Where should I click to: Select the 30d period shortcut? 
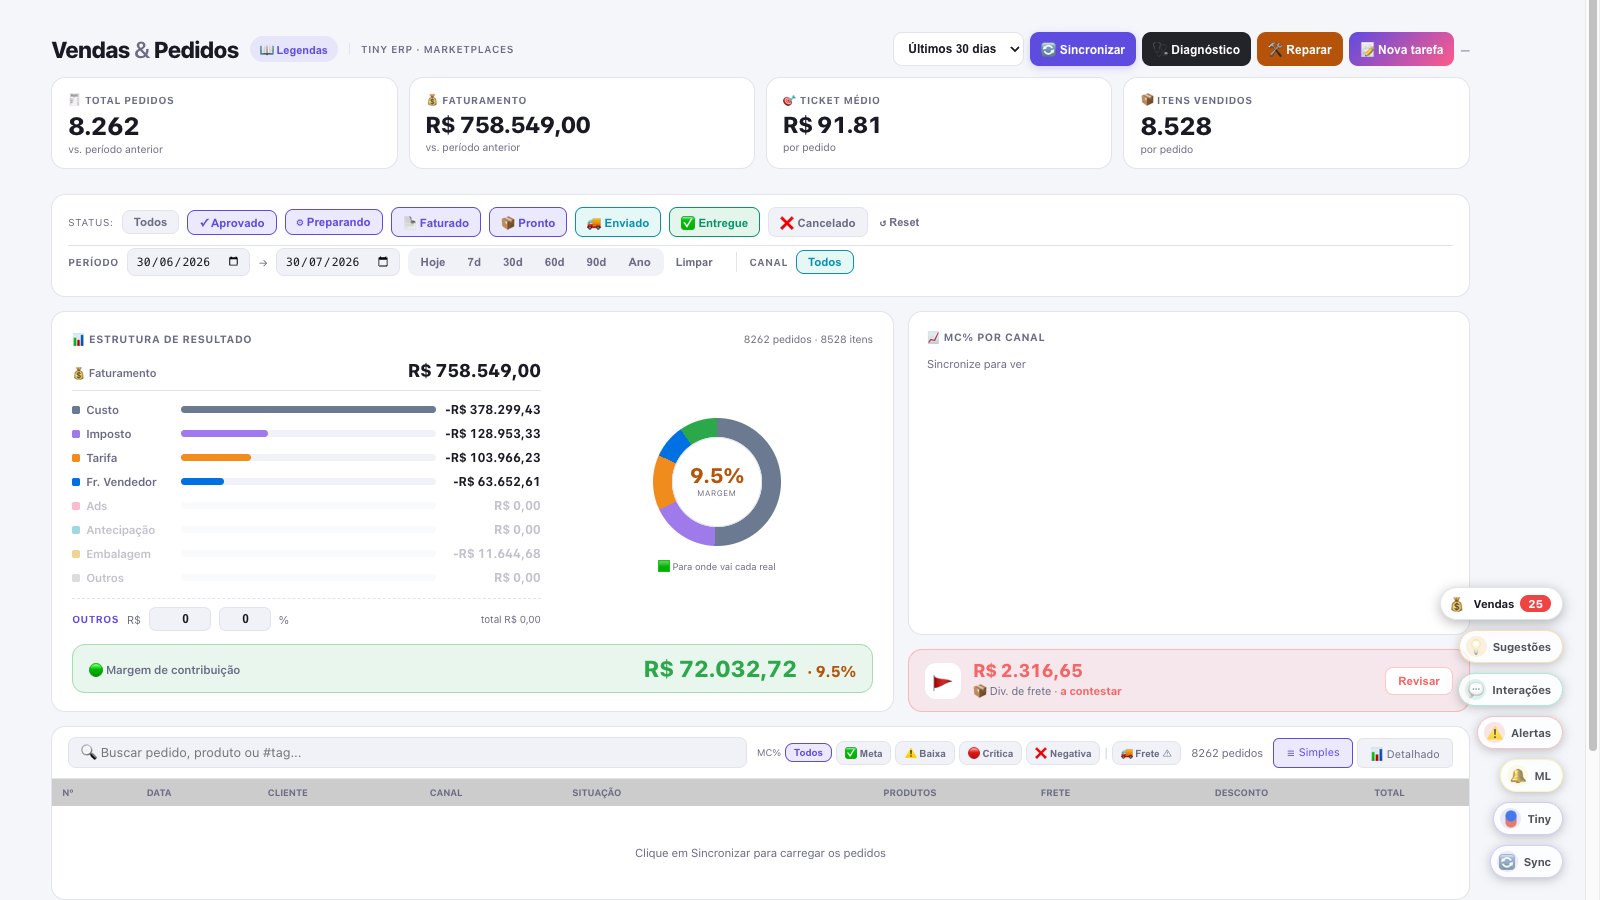(513, 262)
